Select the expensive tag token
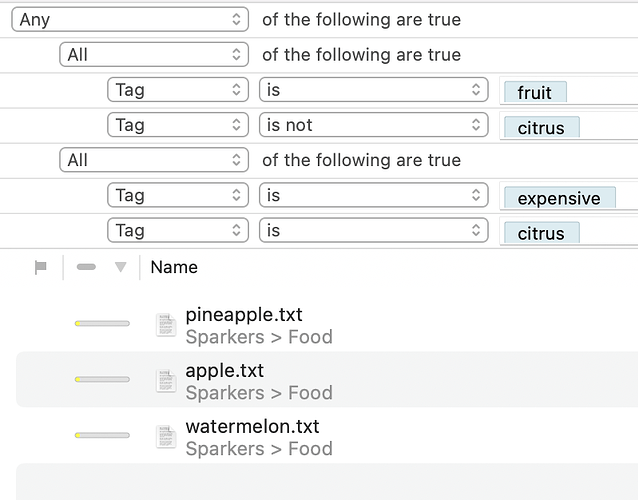The image size is (638, 500). [x=559, y=198]
